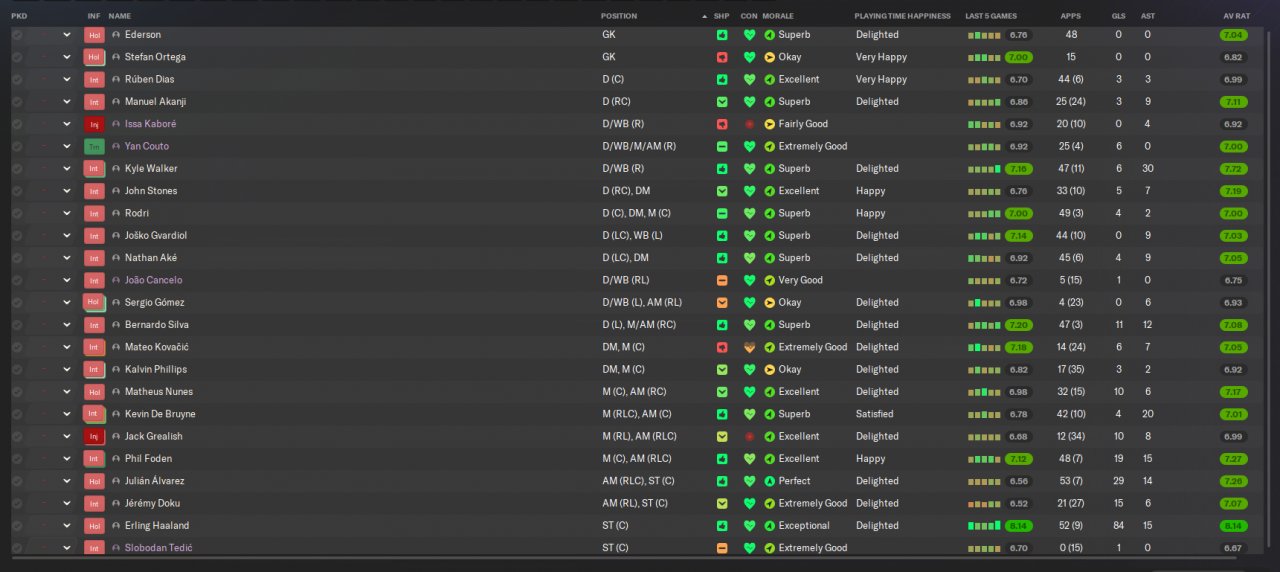Tick the picked checkbox for Bernardo Silva

pos(17,325)
